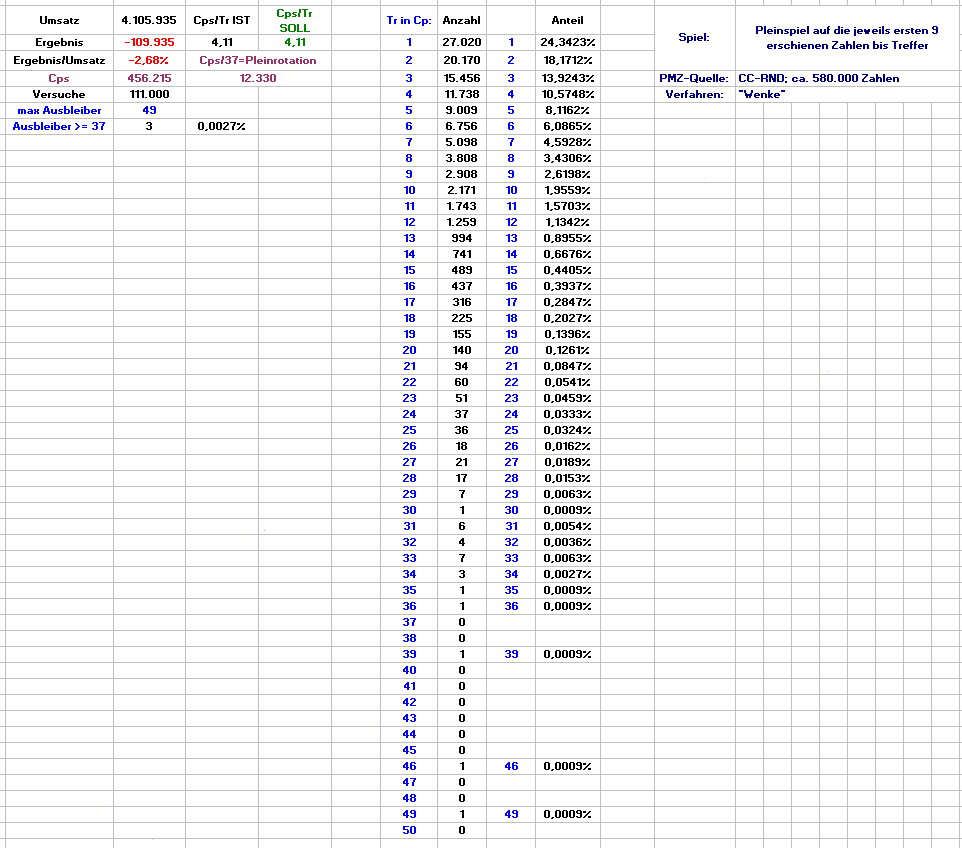
Task: Select the Anteil value 1,5703%
Action: pos(568,206)
